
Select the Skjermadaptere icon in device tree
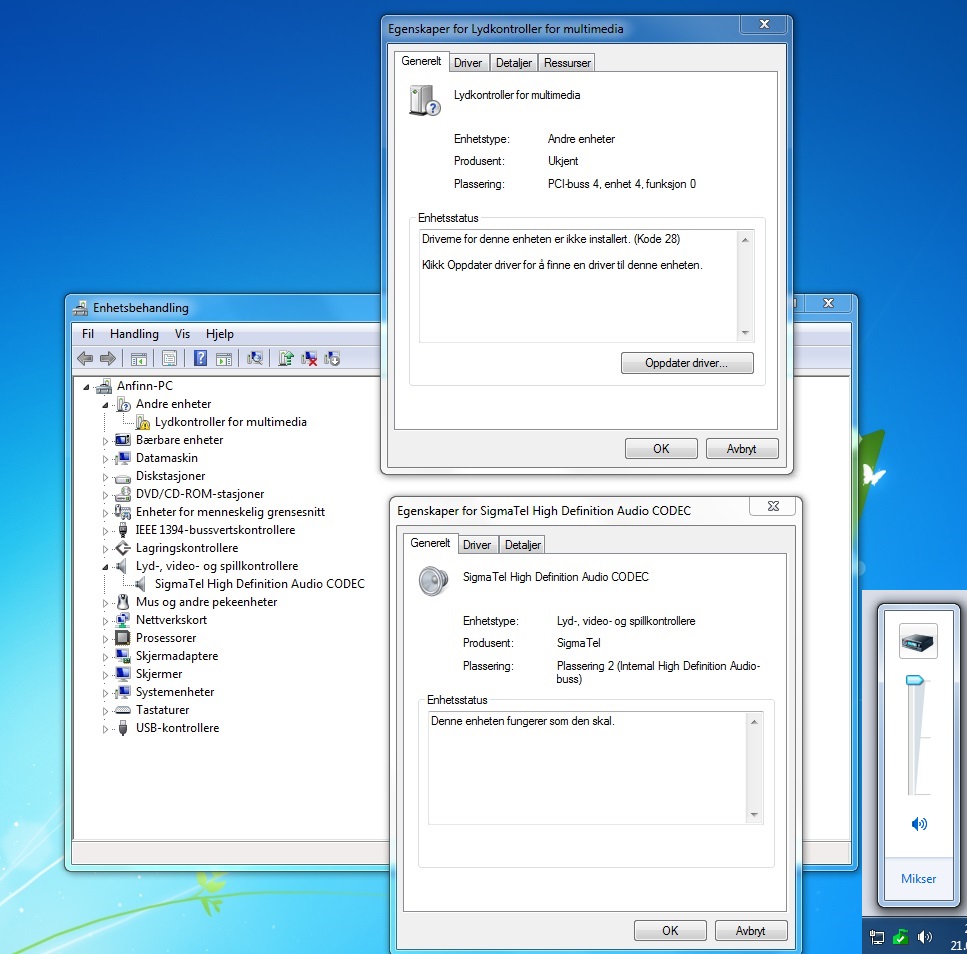tap(123, 656)
